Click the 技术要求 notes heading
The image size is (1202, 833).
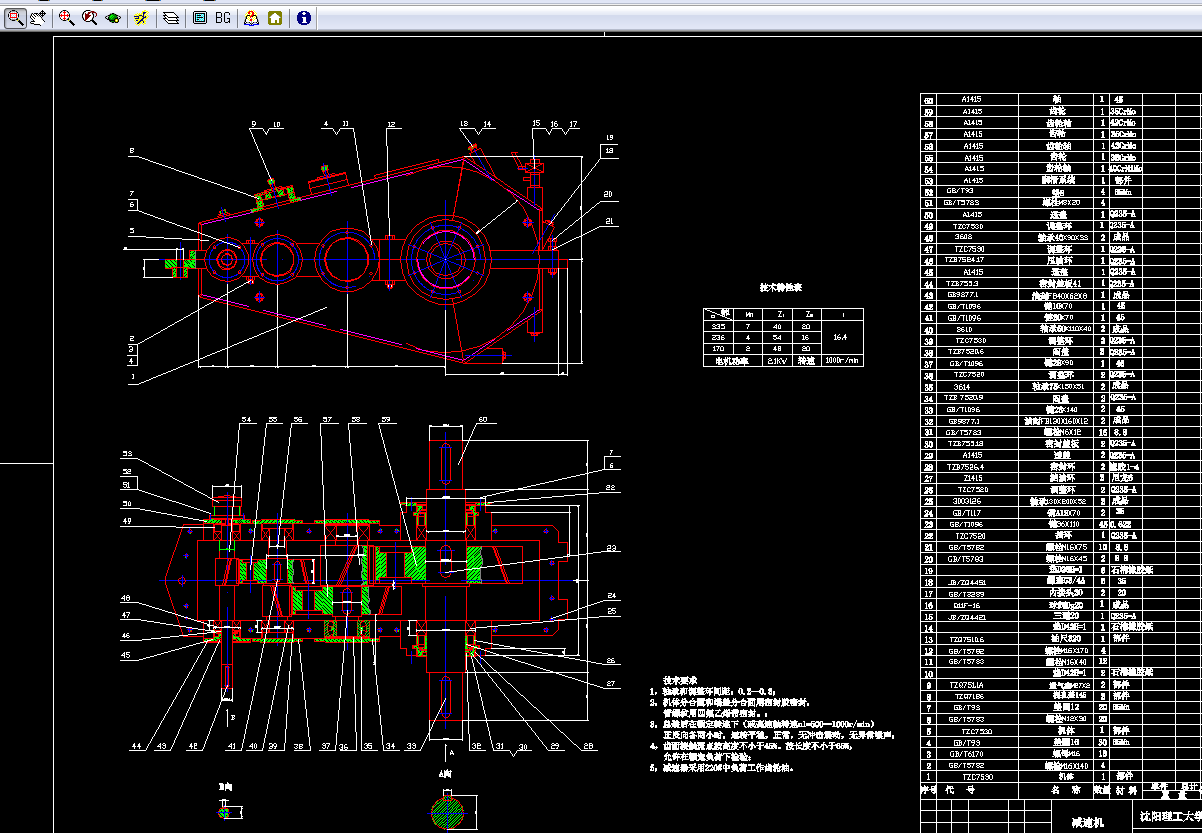pos(679,679)
